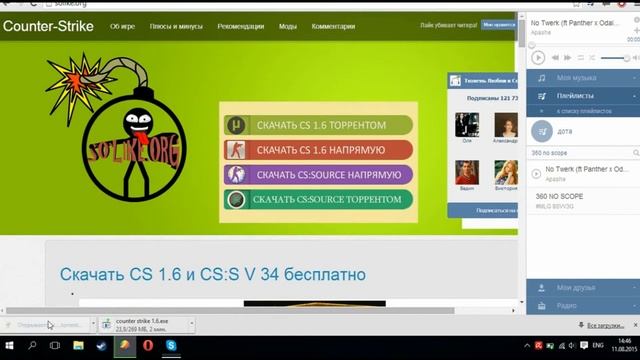Open subscriber Виктория's avatar in VK widget
The height and width of the screenshot is (360, 640).
(x=506, y=172)
